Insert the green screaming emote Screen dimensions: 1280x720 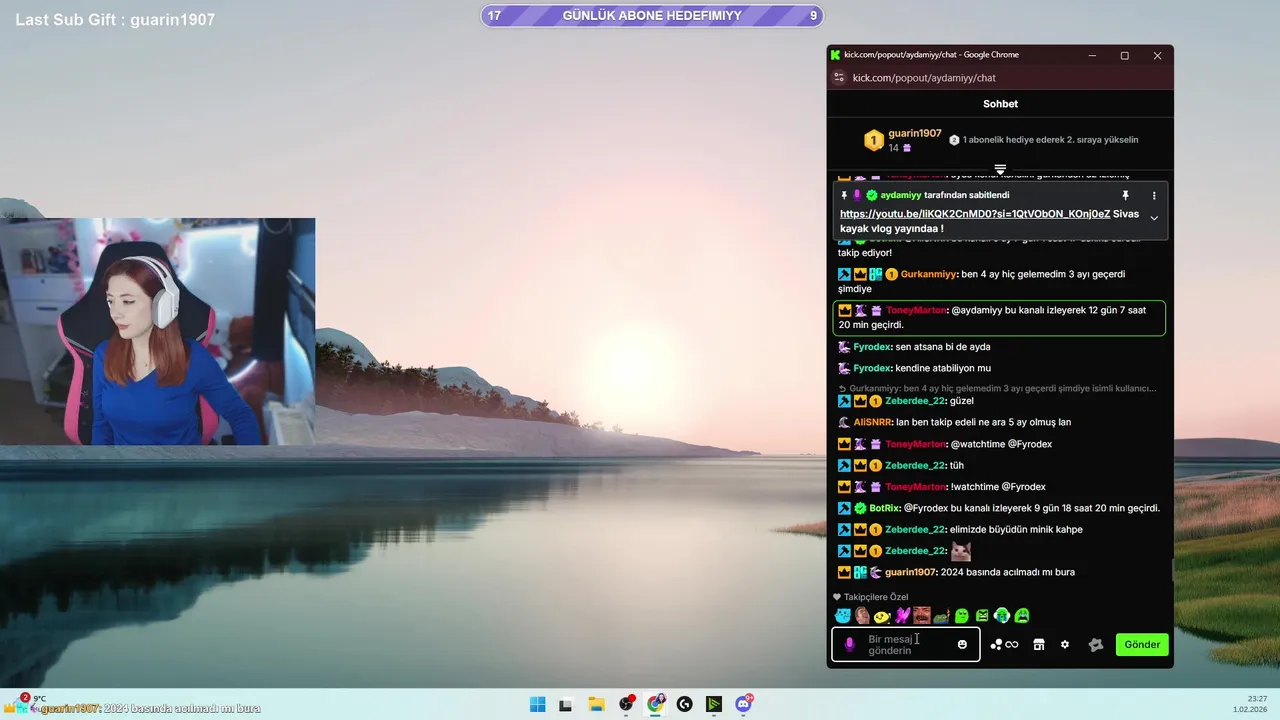1022,616
